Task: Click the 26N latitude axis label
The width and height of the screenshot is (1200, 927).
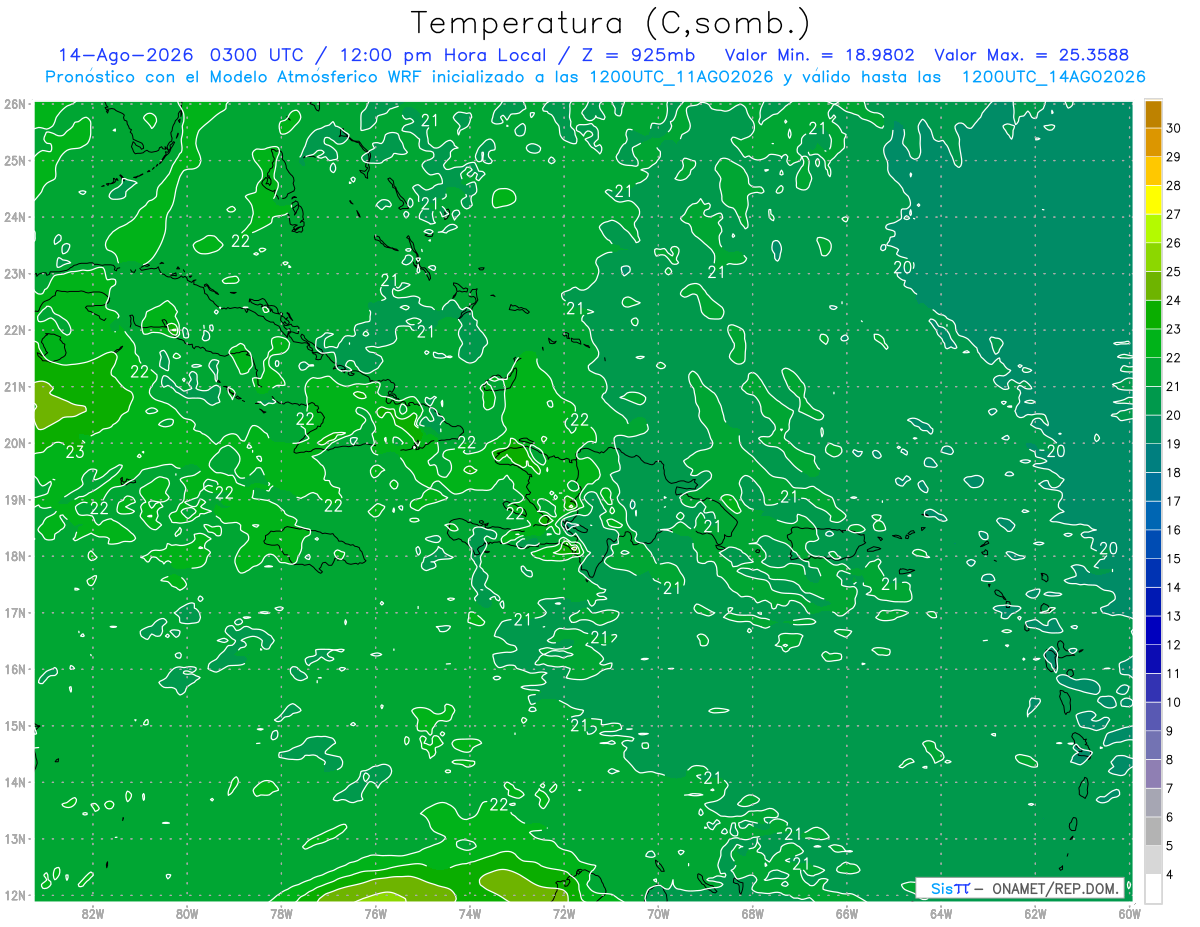Action: (15, 103)
